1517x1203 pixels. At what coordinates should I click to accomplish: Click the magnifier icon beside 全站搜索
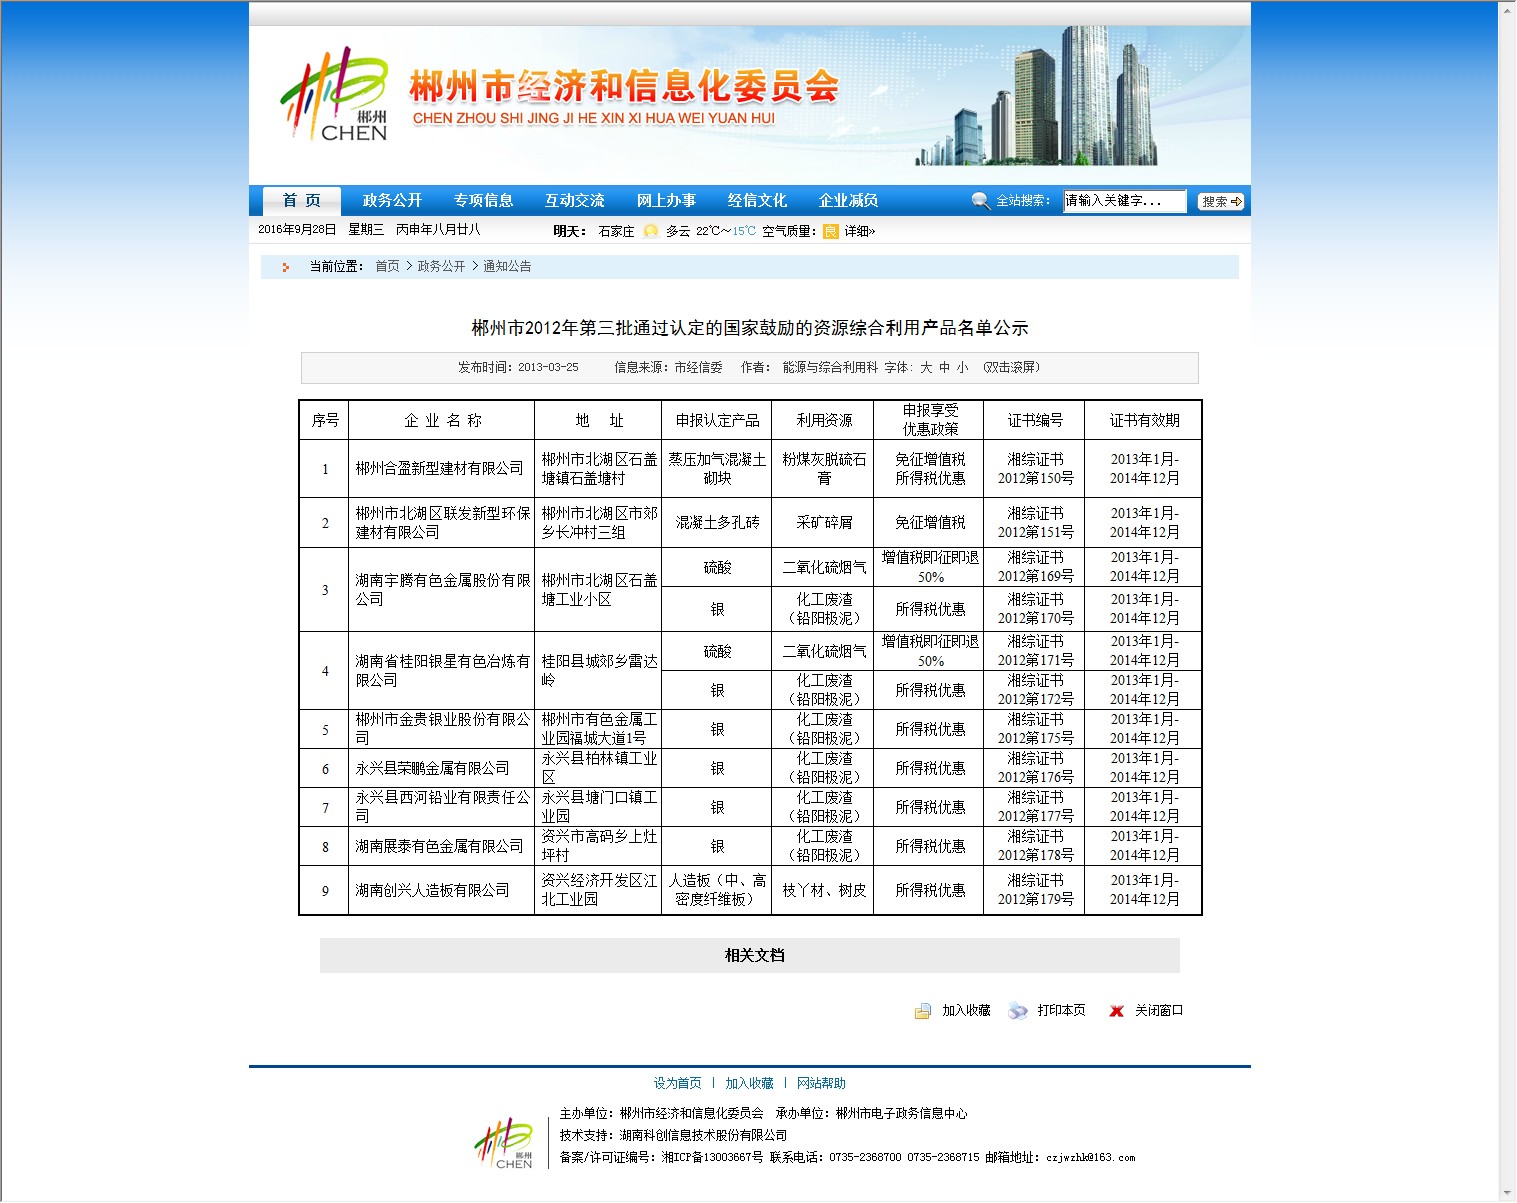981,201
